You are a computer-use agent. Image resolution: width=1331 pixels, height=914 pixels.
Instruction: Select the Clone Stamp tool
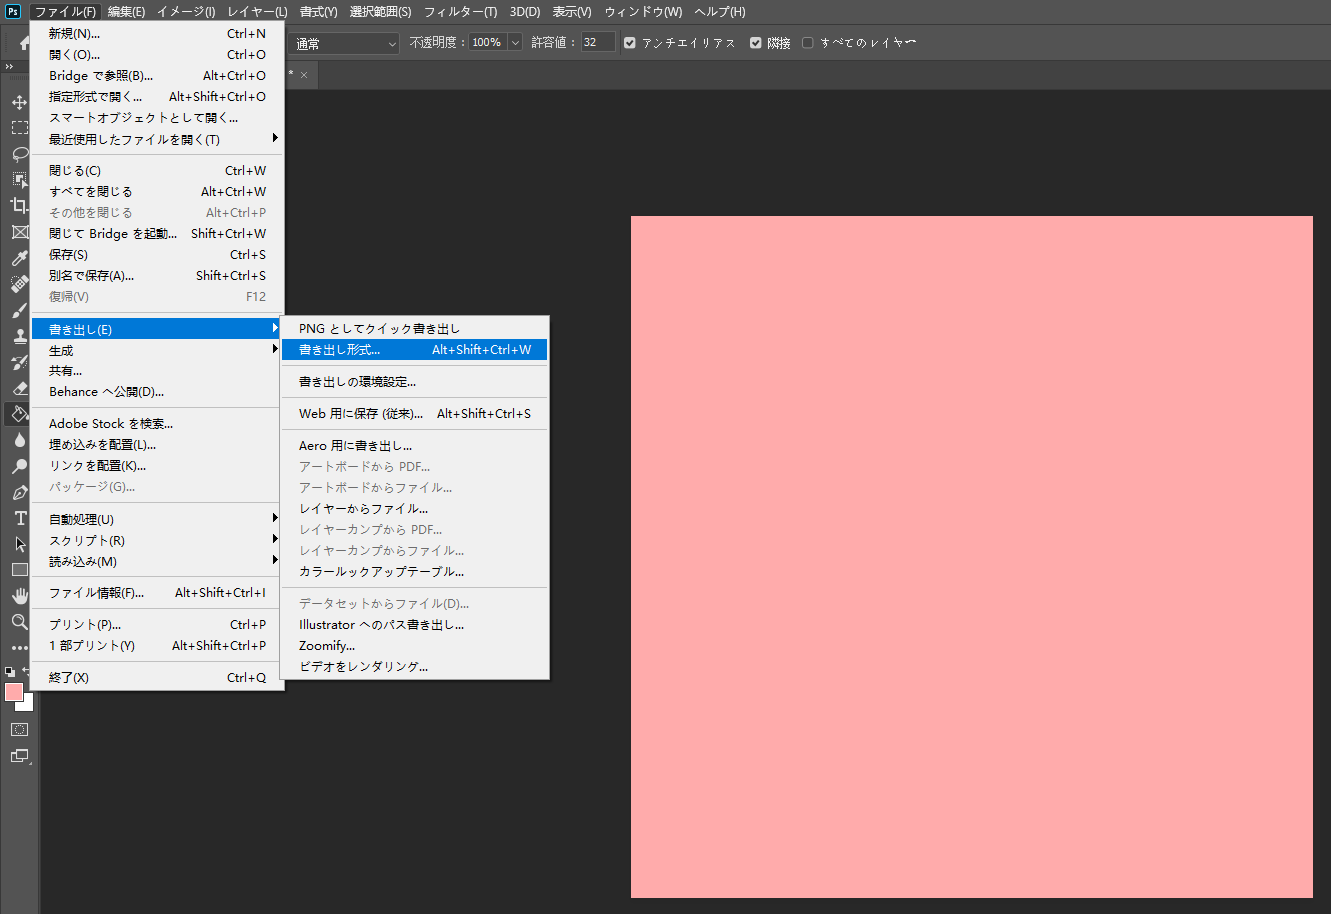tap(19, 336)
